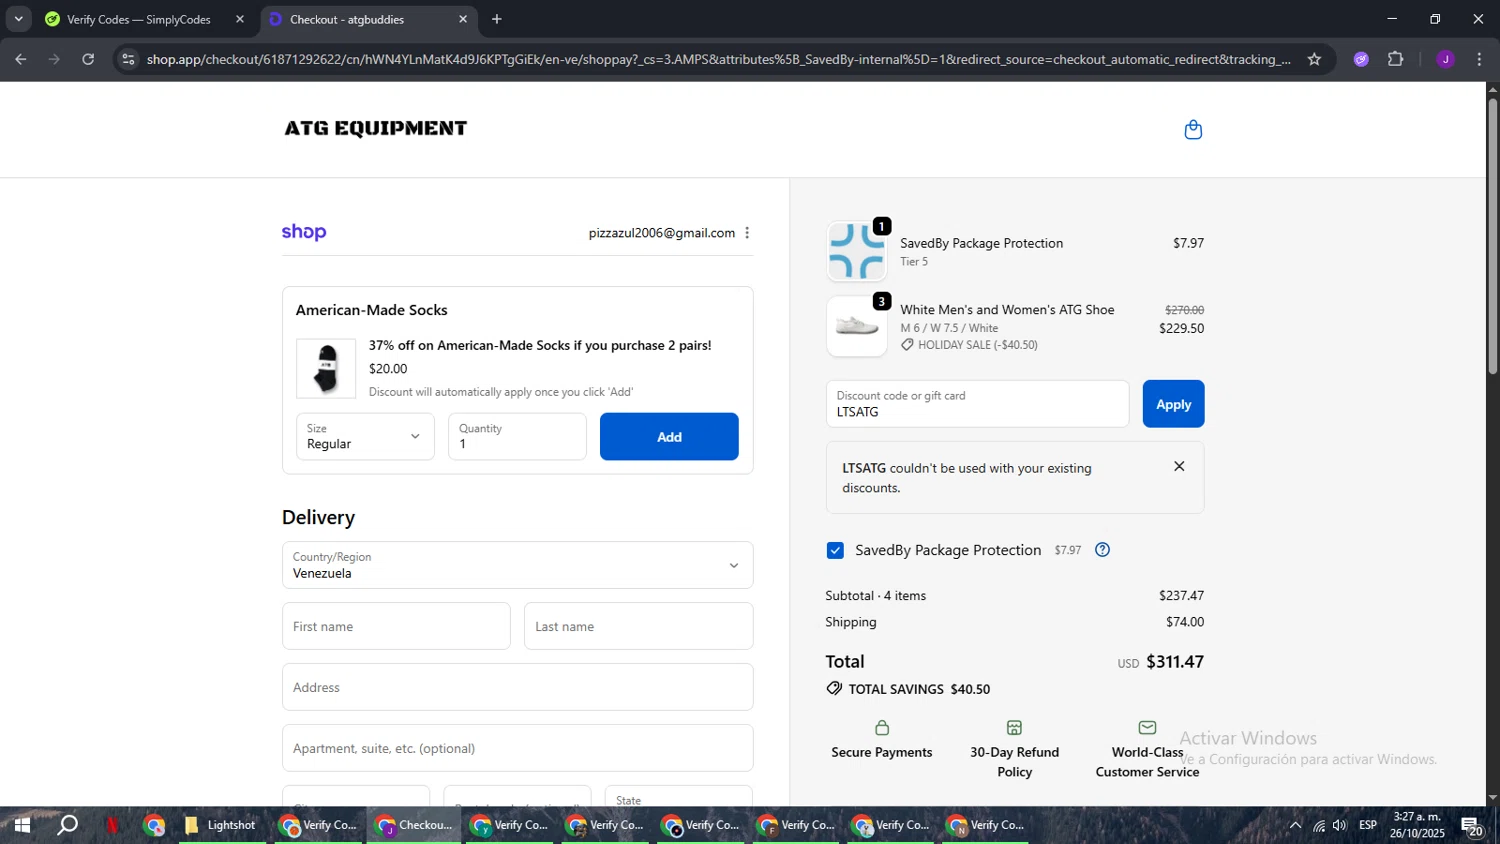The image size is (1500, 844).
Task: Click the Shop logo
Action: coord(304,232)
